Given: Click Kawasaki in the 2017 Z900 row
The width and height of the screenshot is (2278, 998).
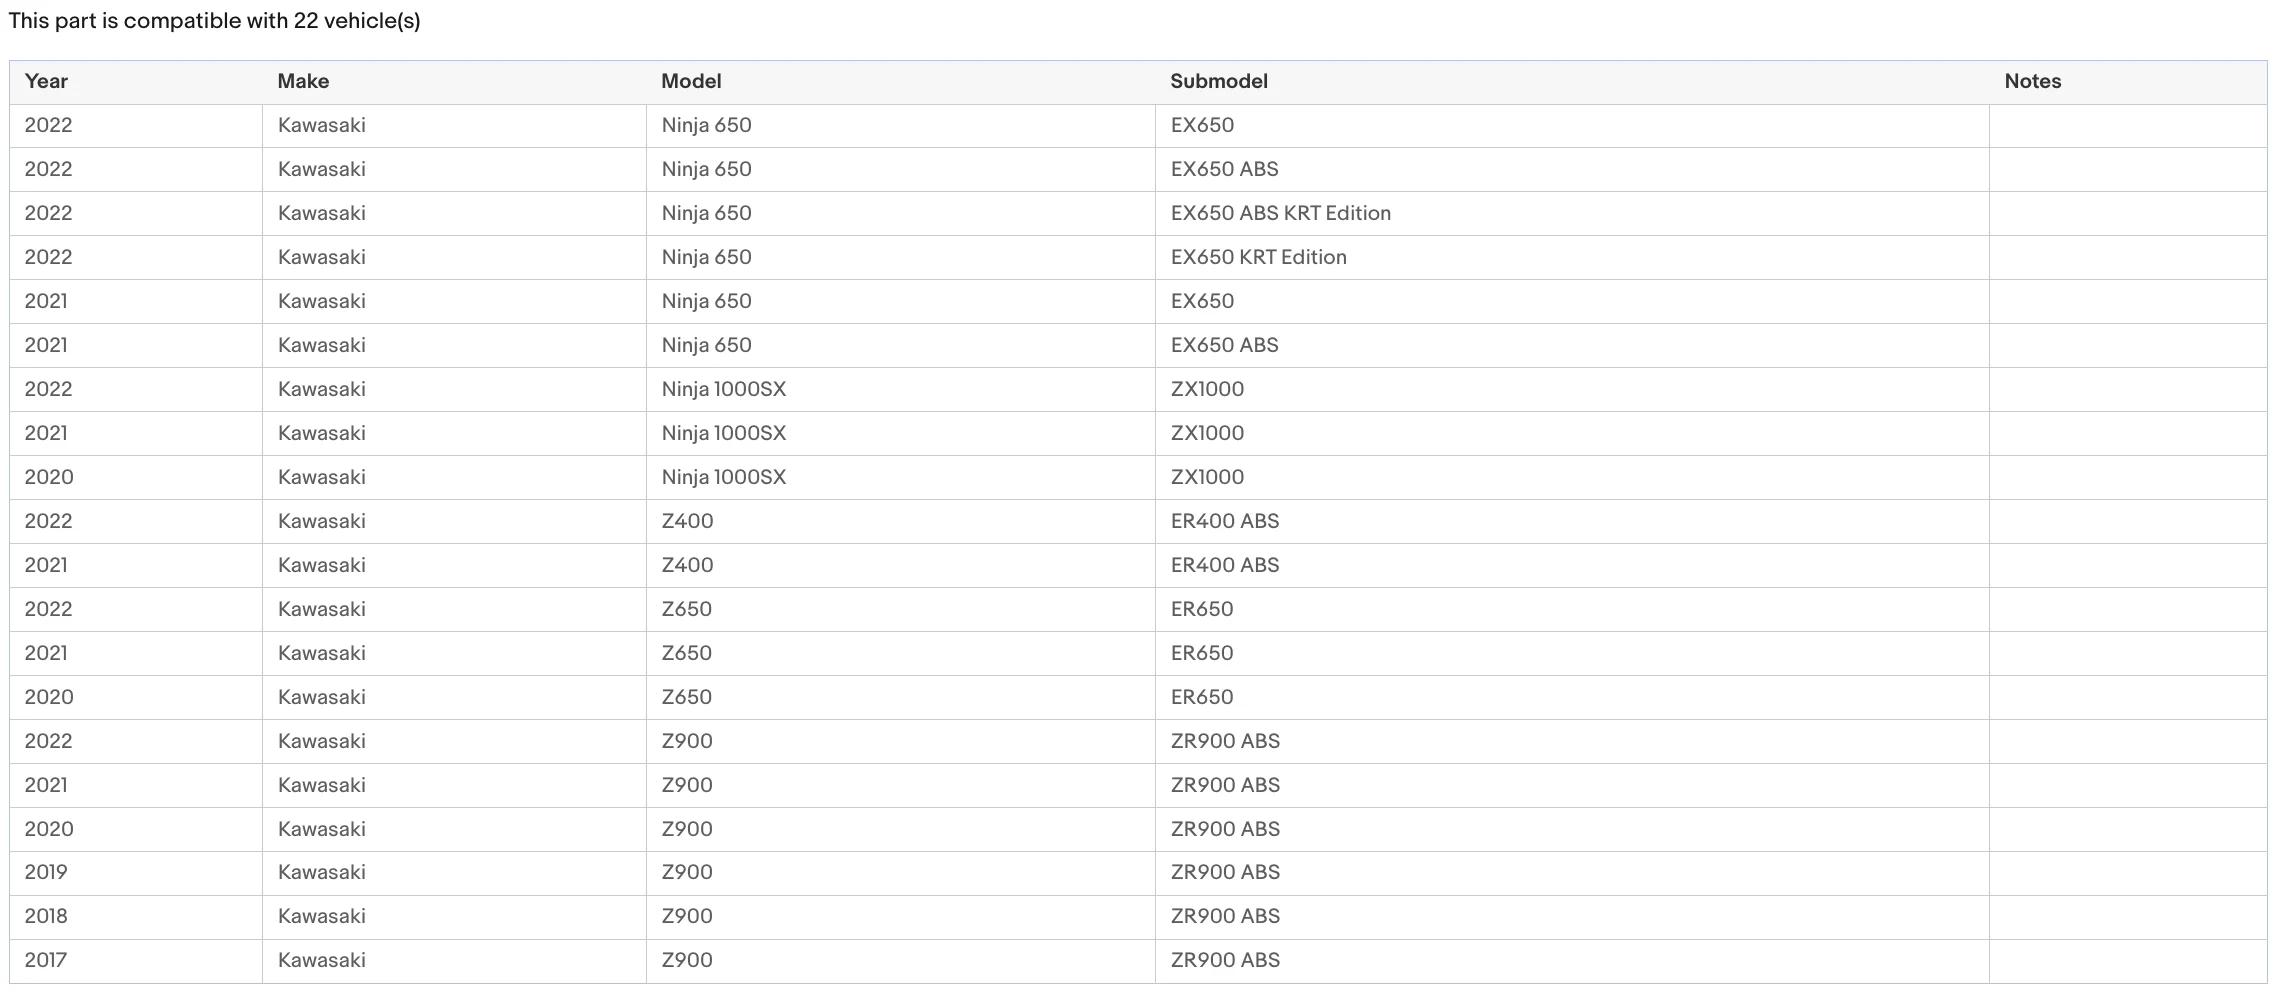Looking at the screenshot, I should coord(322,960).
